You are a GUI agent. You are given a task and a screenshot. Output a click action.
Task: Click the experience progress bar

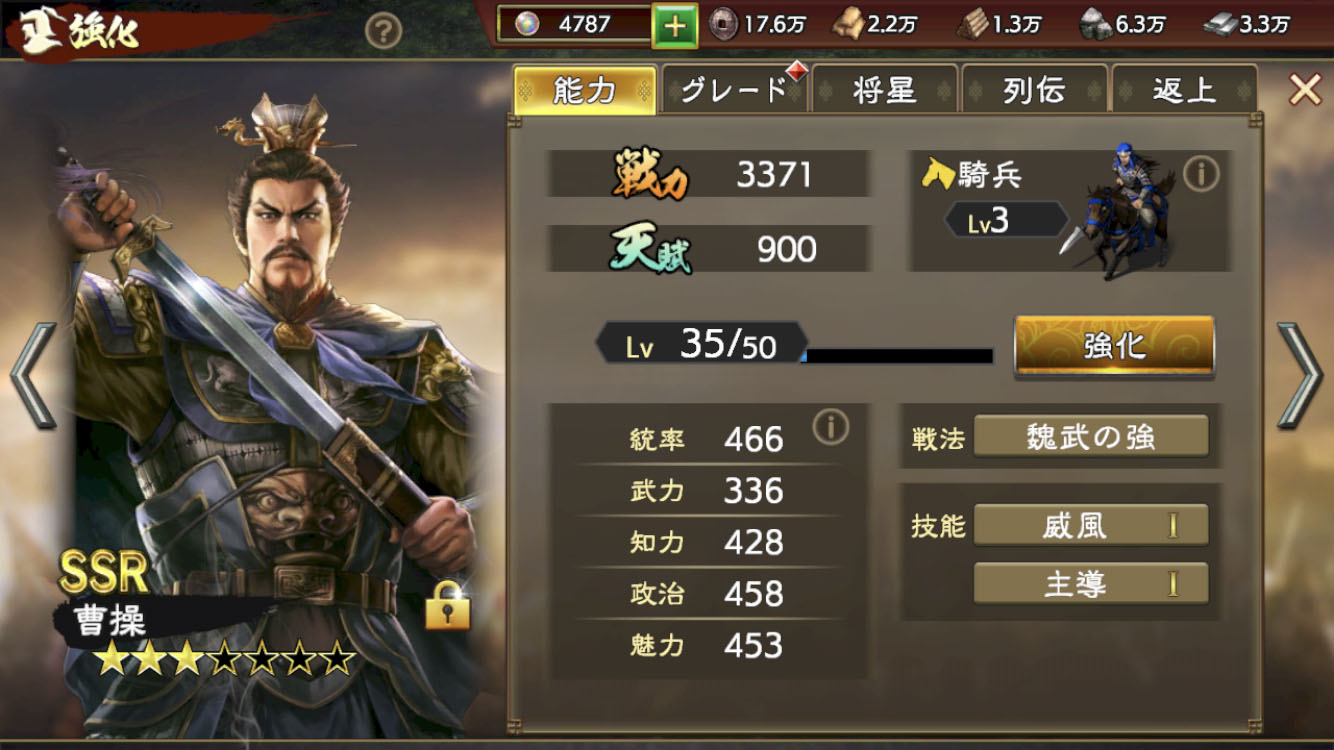coord(899,356)
